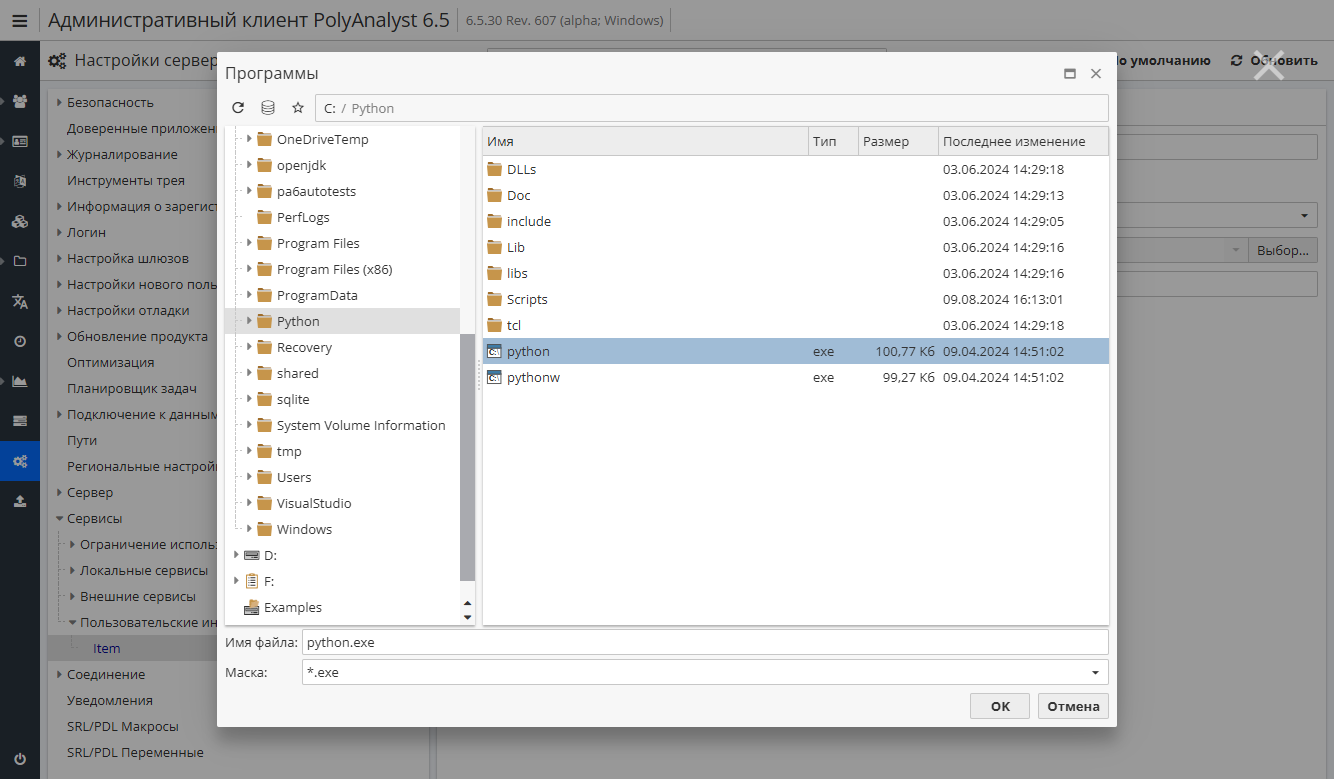Expand the D: drive node
This screenshot has width=1334, height=779.
[236, 555]
